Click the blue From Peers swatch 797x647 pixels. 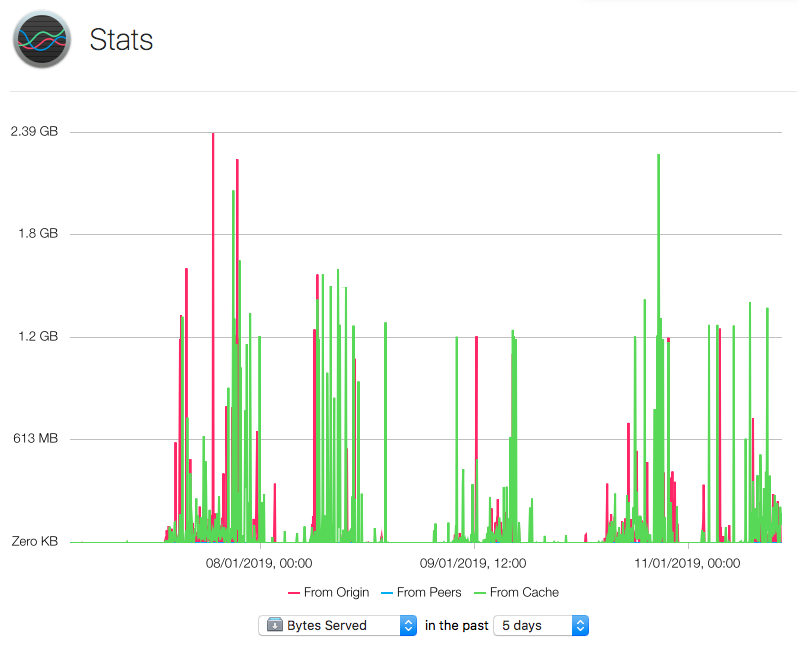pos(387,593)
